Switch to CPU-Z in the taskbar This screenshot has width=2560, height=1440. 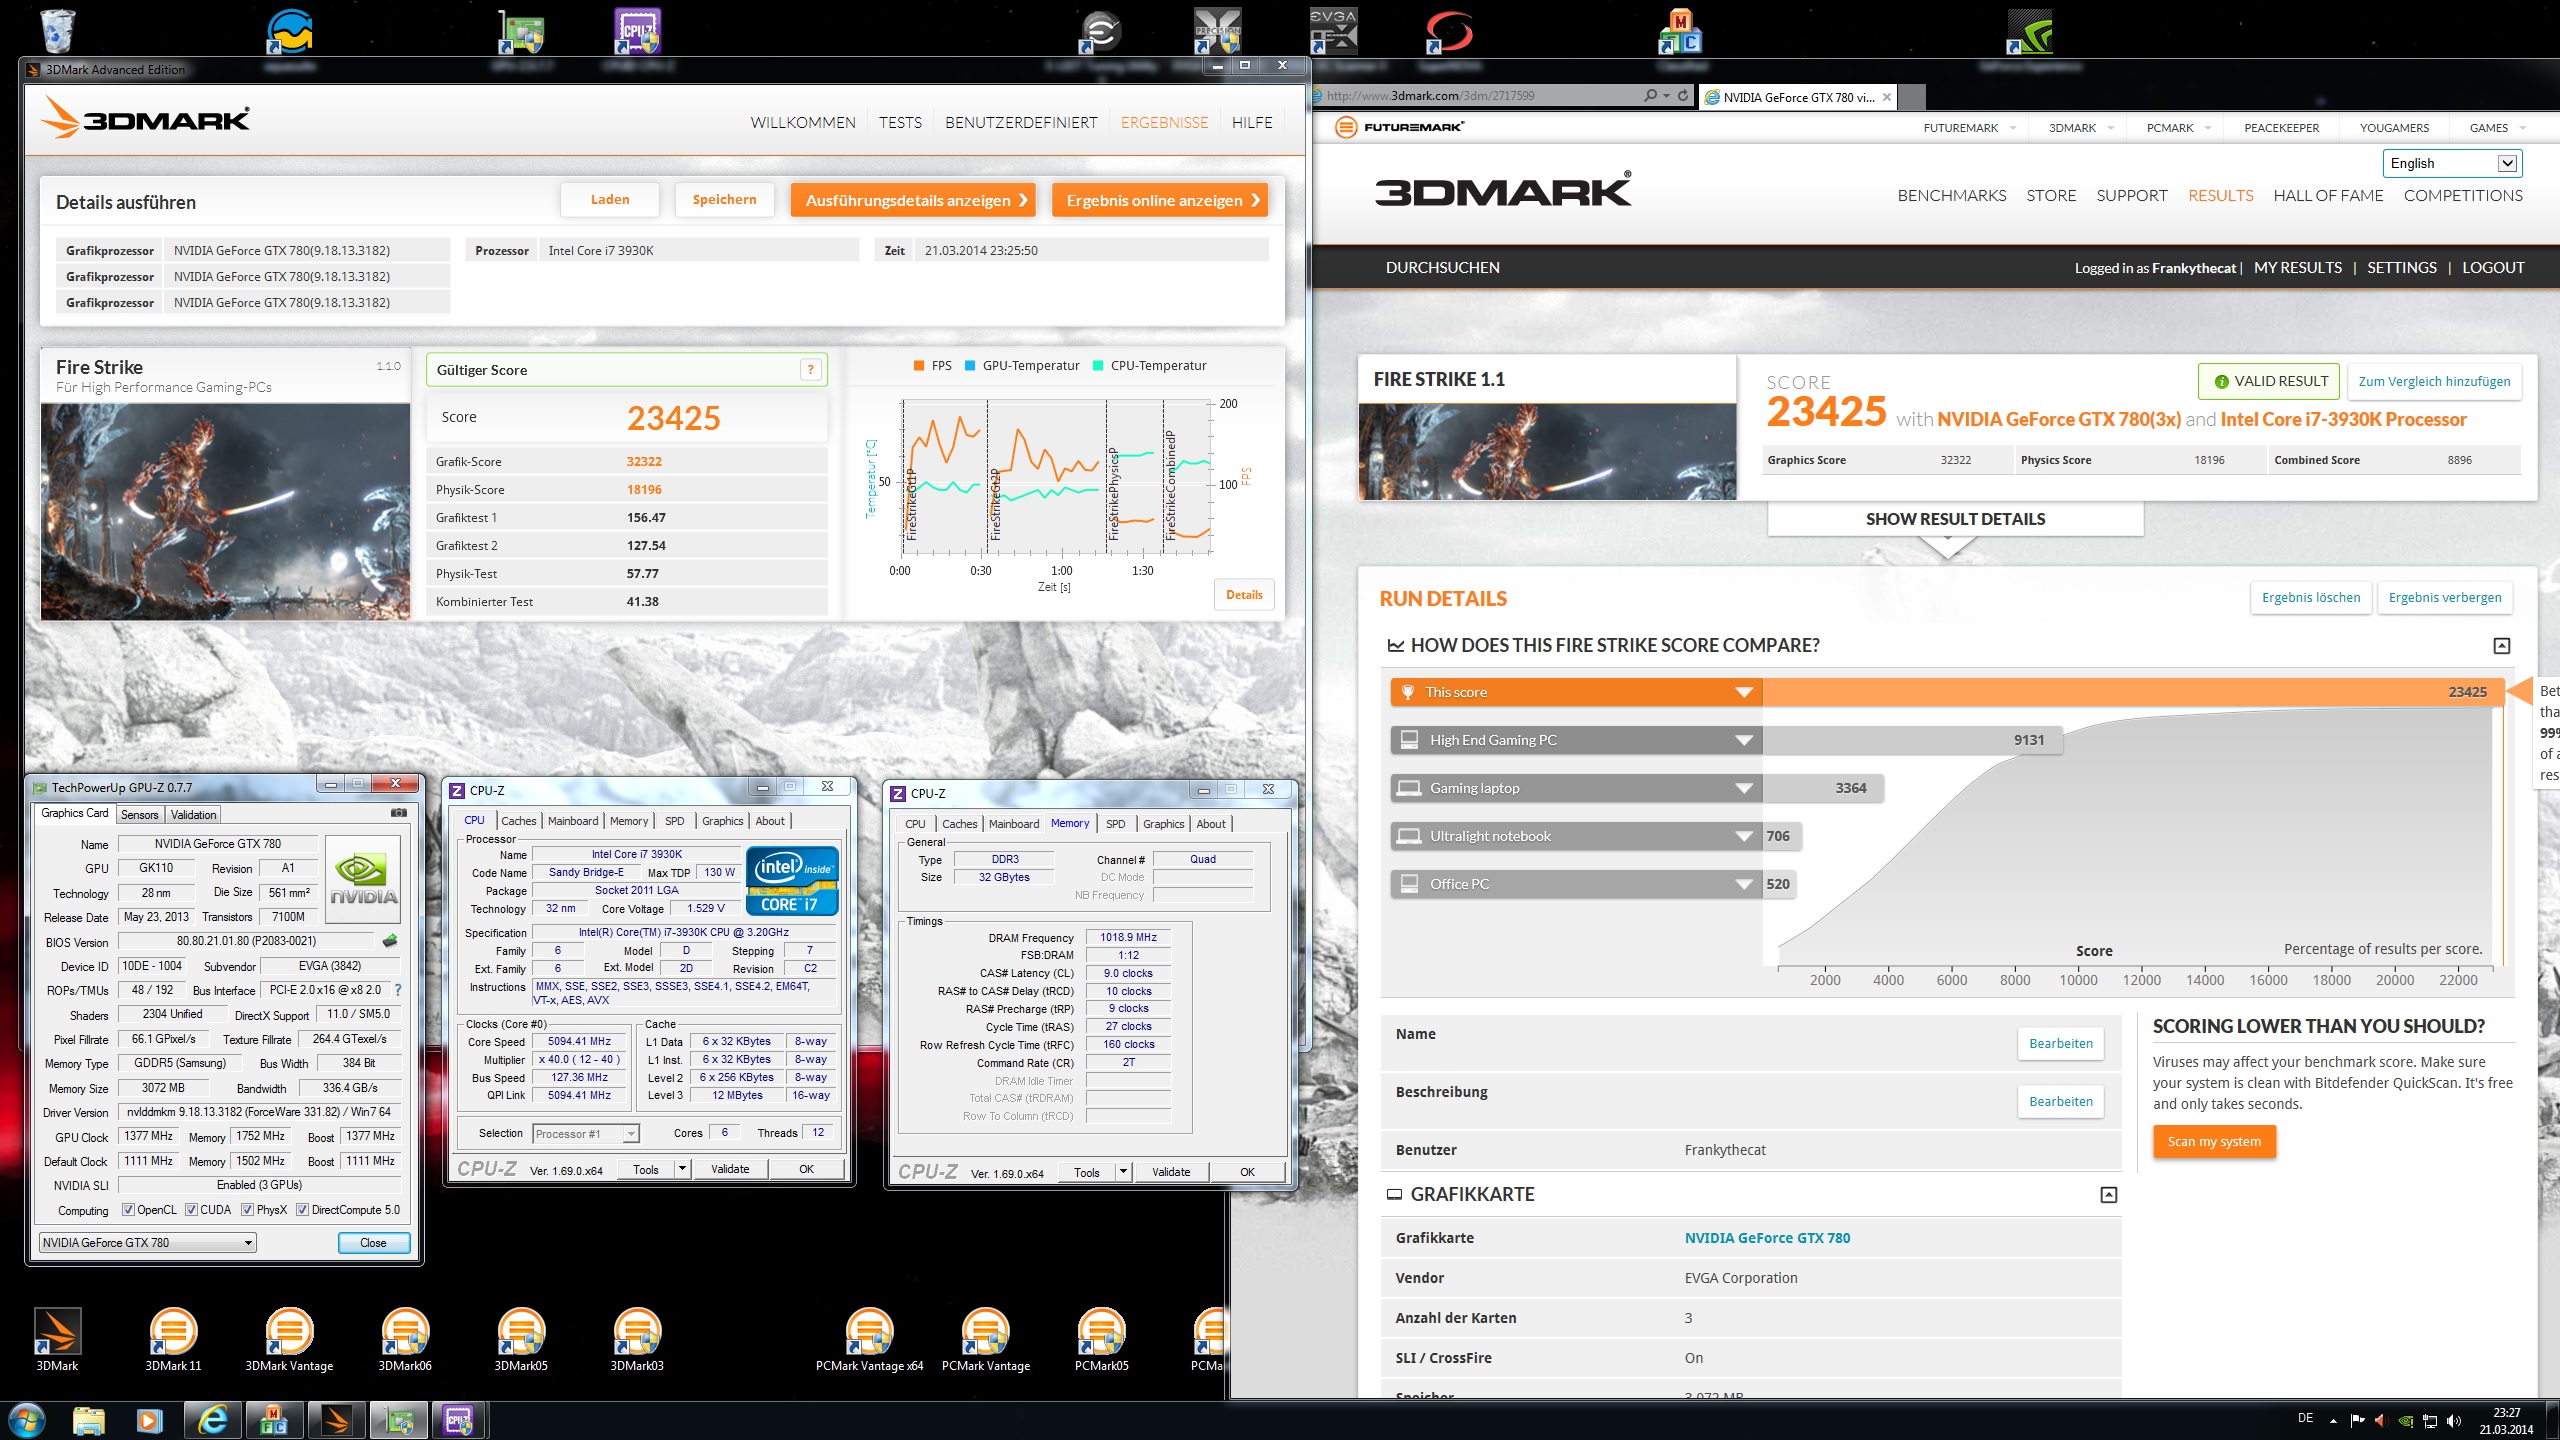[458, 1420]
